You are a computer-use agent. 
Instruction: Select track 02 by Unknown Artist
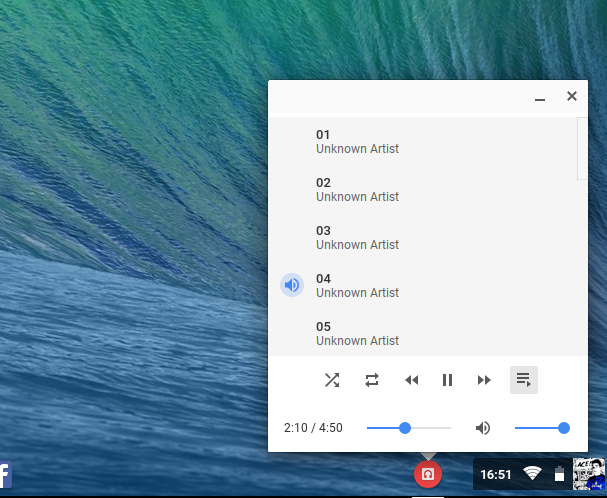357,189
